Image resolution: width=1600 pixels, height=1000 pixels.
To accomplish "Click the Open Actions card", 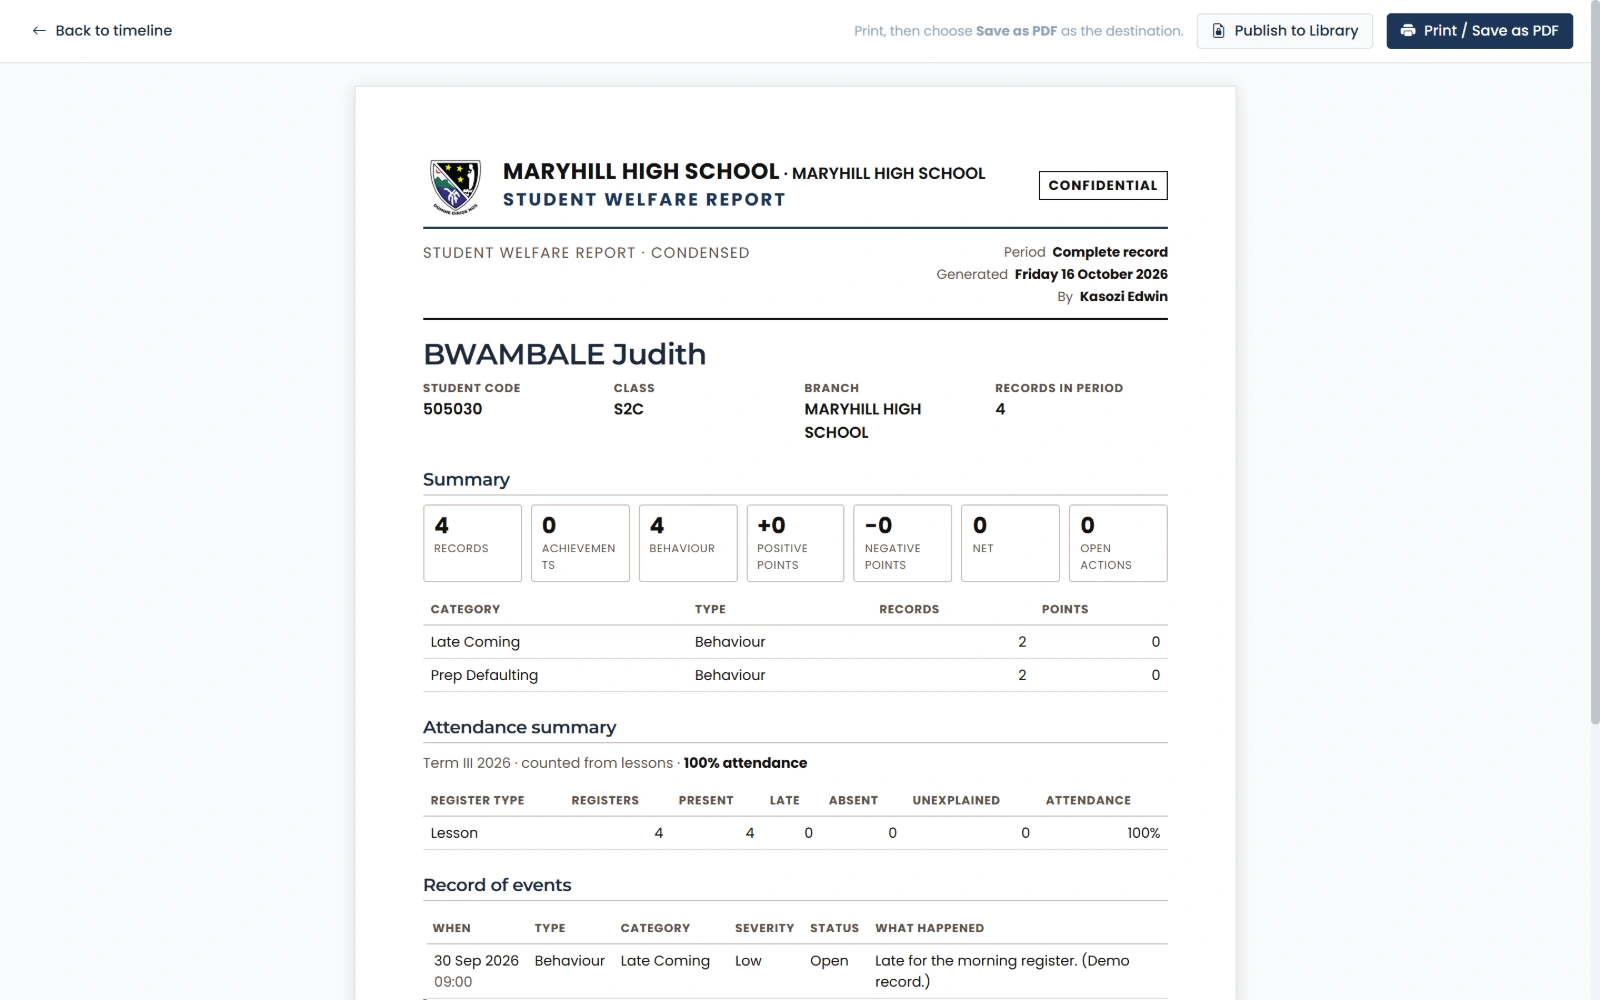I will pyautogui.click(x=1118, y=543).
